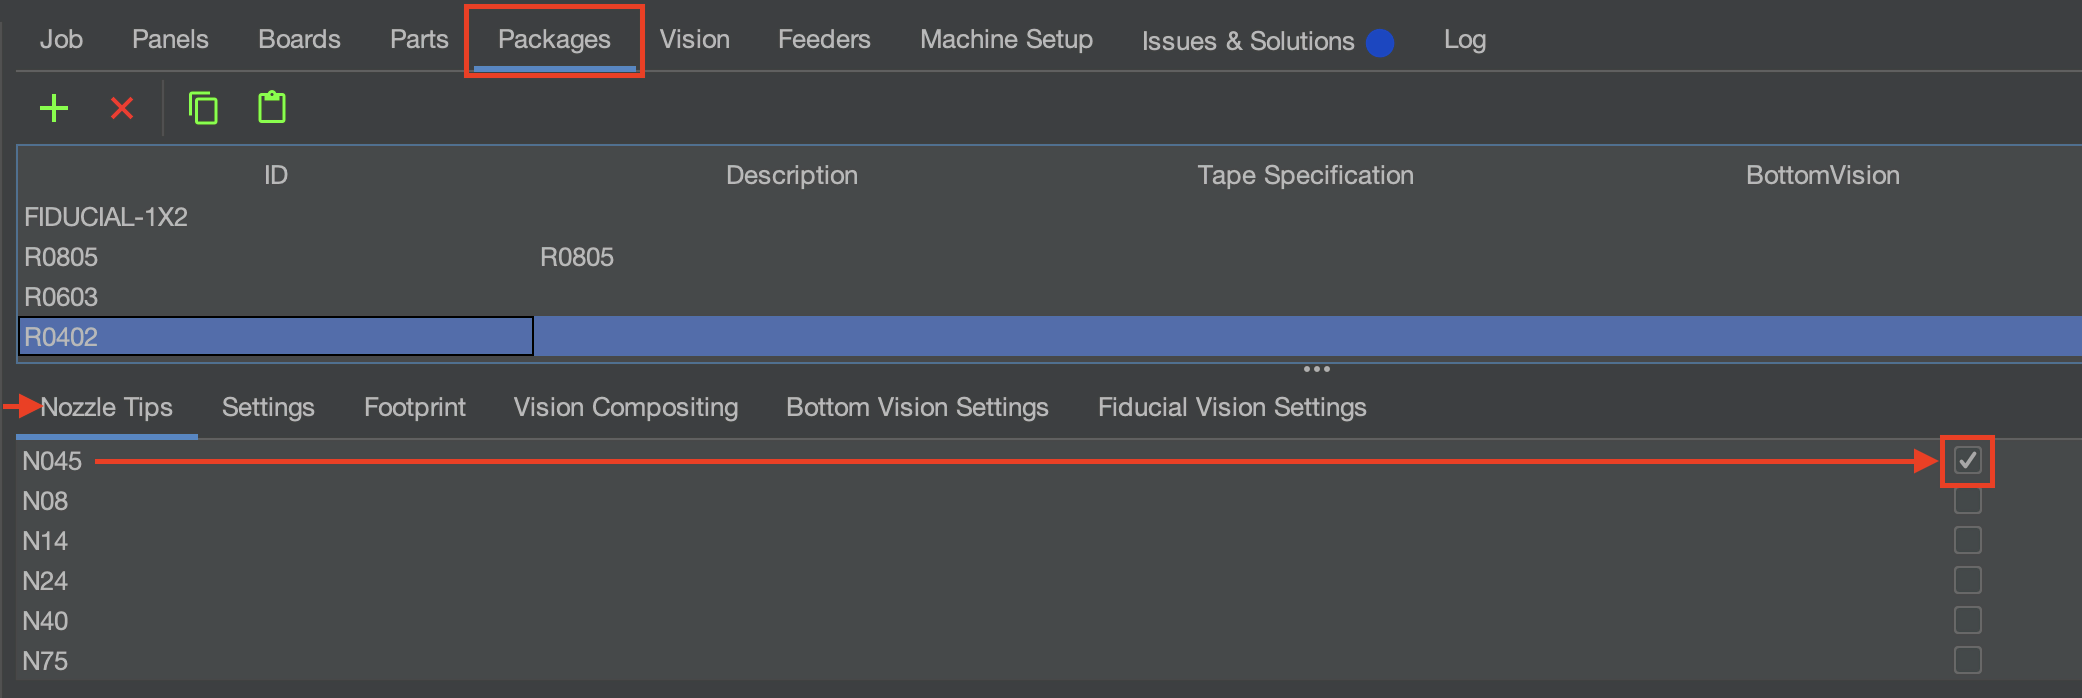The width and height of the screenshot is (2082, 698).
Task: Enable the N08 nozzle tip checkbox
Action: click(1967, 500)
